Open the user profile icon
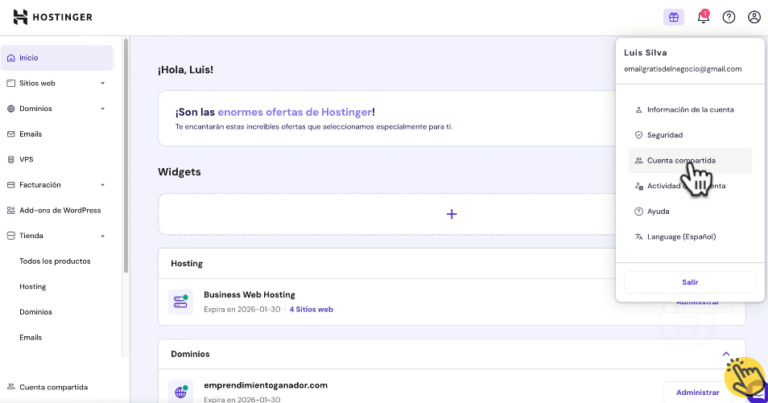The width and height of the screenshot is (768, 403). pos(754,17)
